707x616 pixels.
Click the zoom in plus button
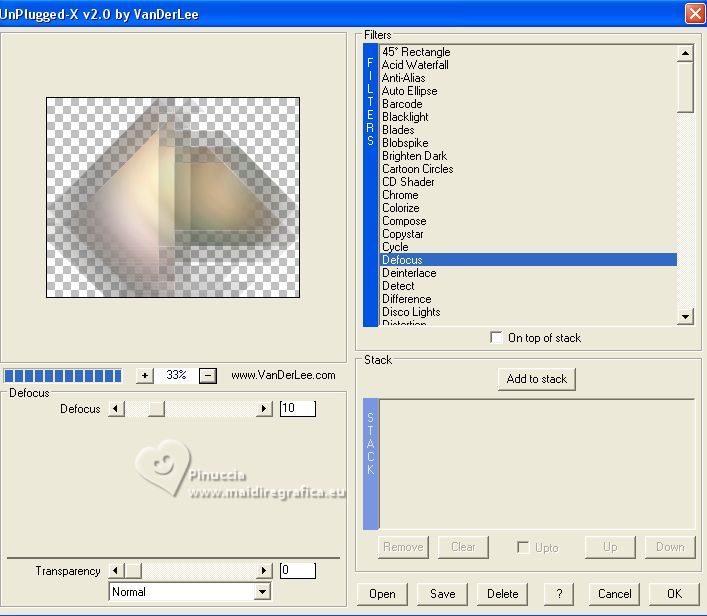pos(145,375)
